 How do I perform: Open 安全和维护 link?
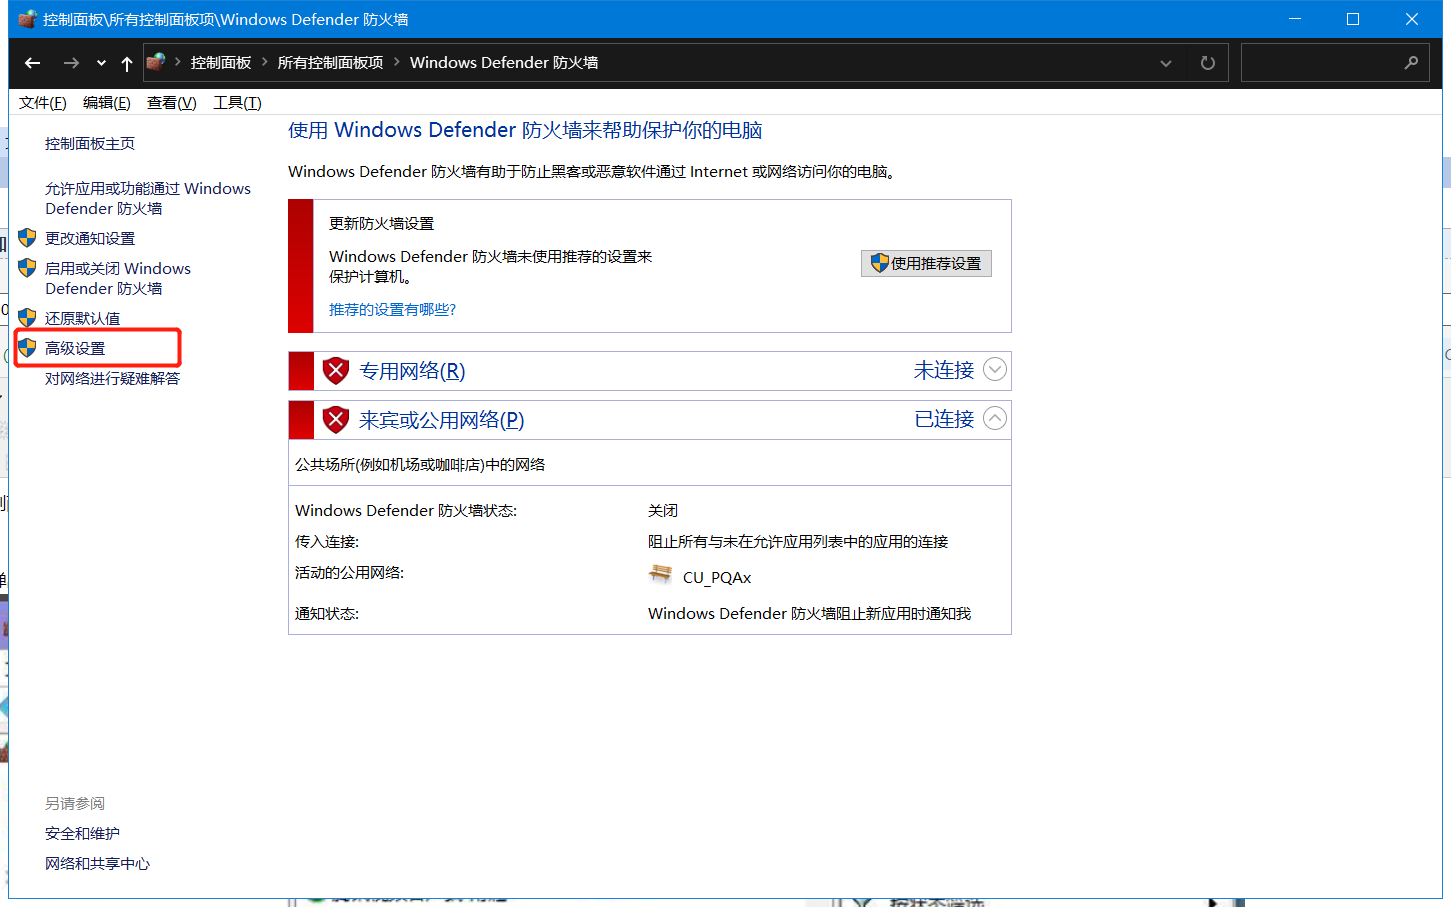click(x=83, y=834)
